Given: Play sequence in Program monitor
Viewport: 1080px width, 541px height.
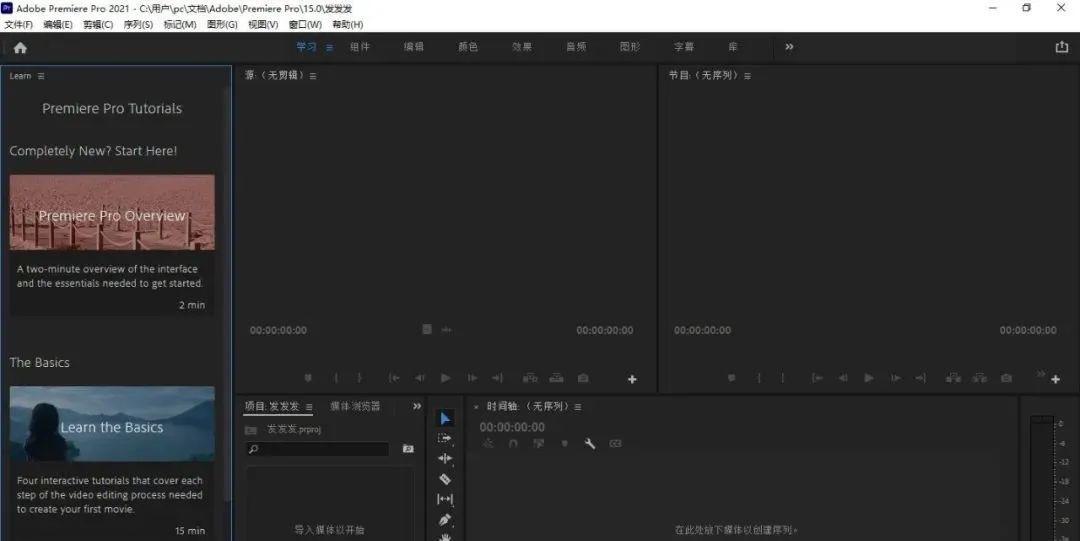Looking at the screenshot, I should tap(869, 378).
